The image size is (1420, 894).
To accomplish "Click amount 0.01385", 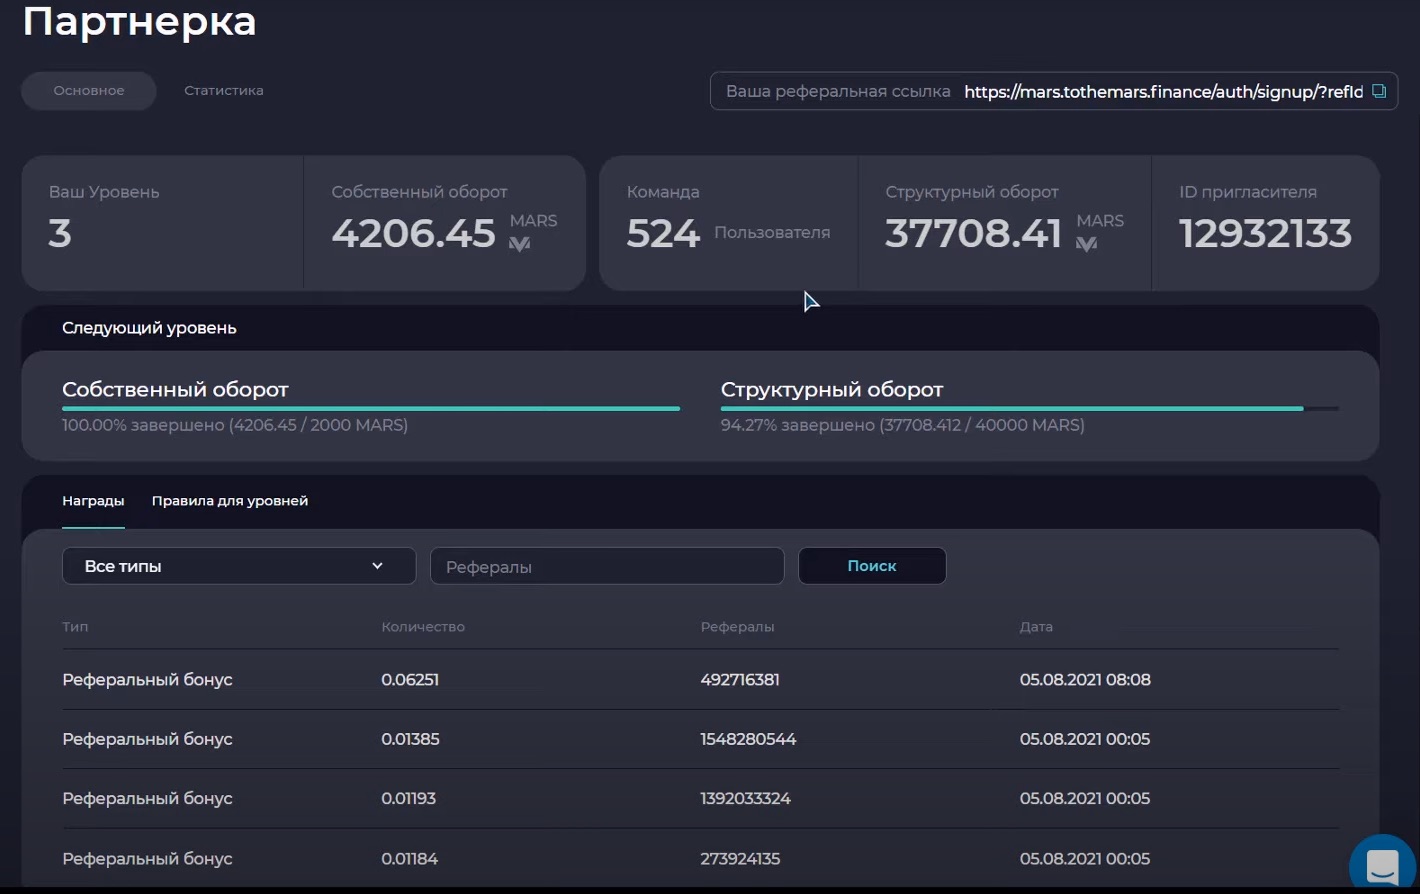I will (x=410, y=739).
